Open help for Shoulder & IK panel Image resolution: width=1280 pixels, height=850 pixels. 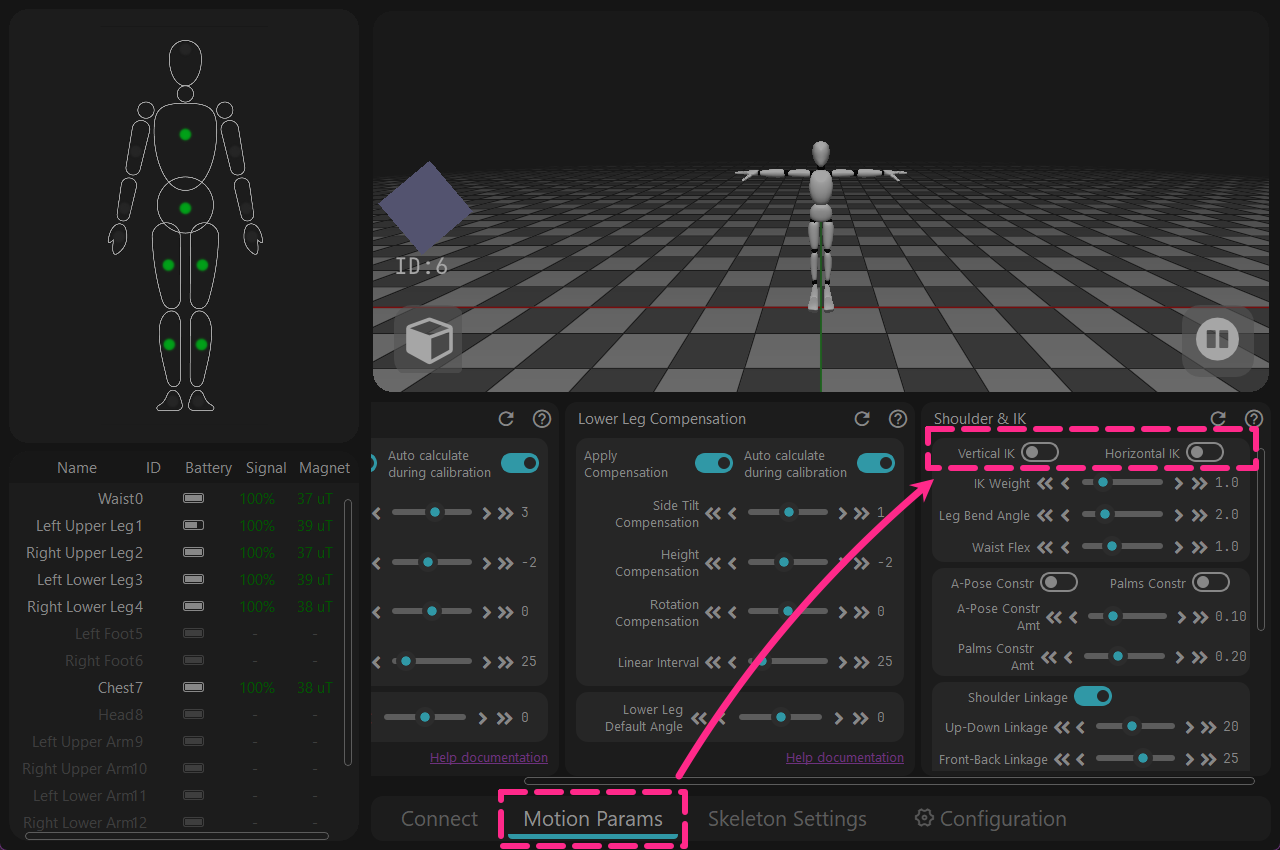coord(1254,419)
